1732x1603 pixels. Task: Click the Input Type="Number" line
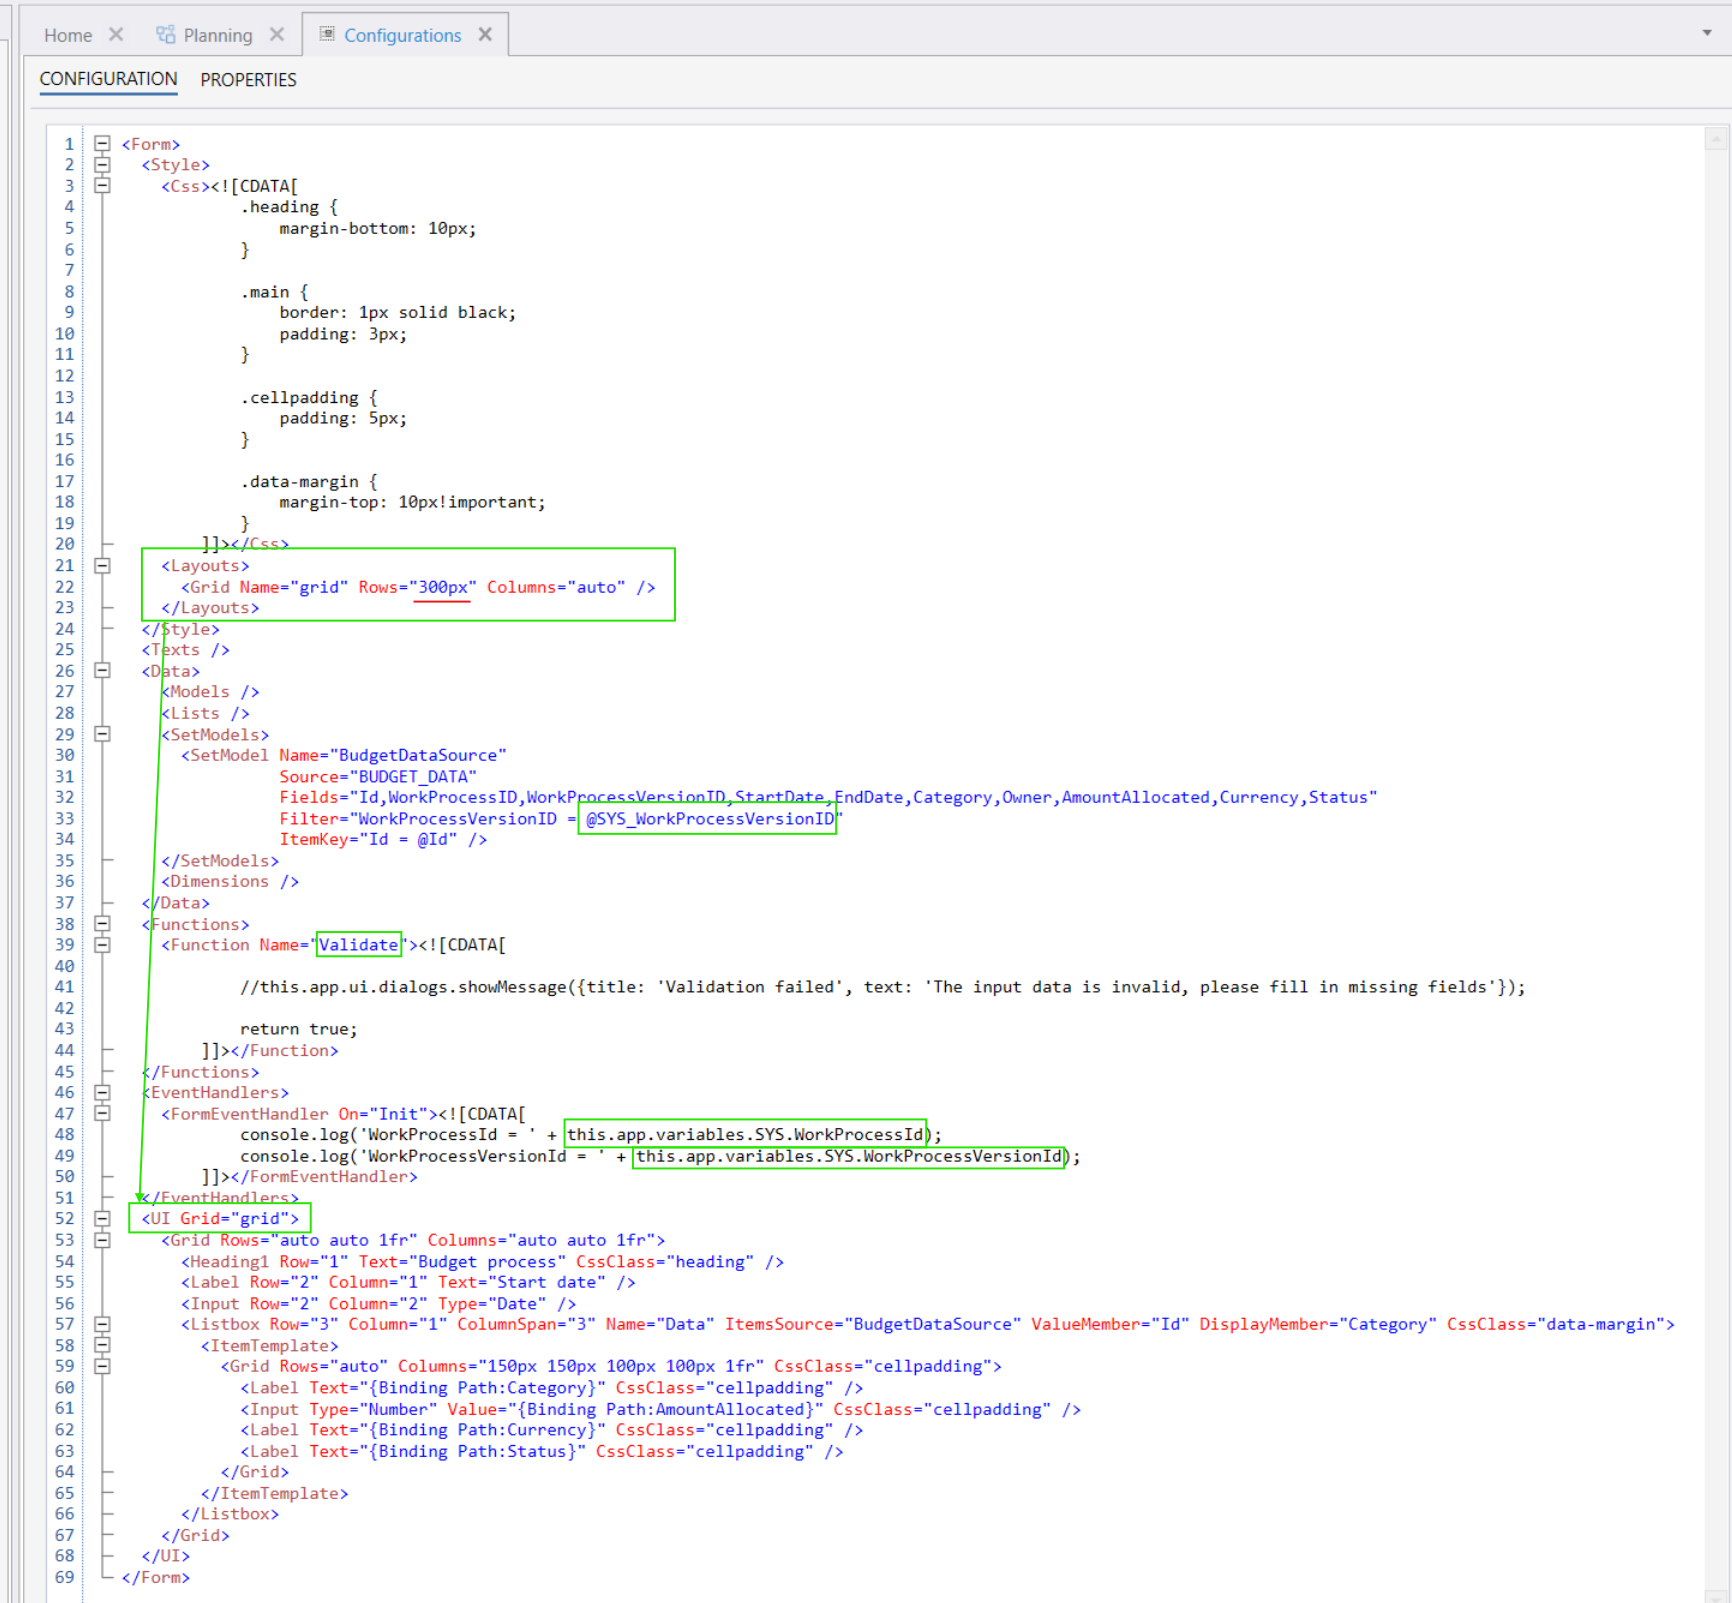coord(660,1409)
